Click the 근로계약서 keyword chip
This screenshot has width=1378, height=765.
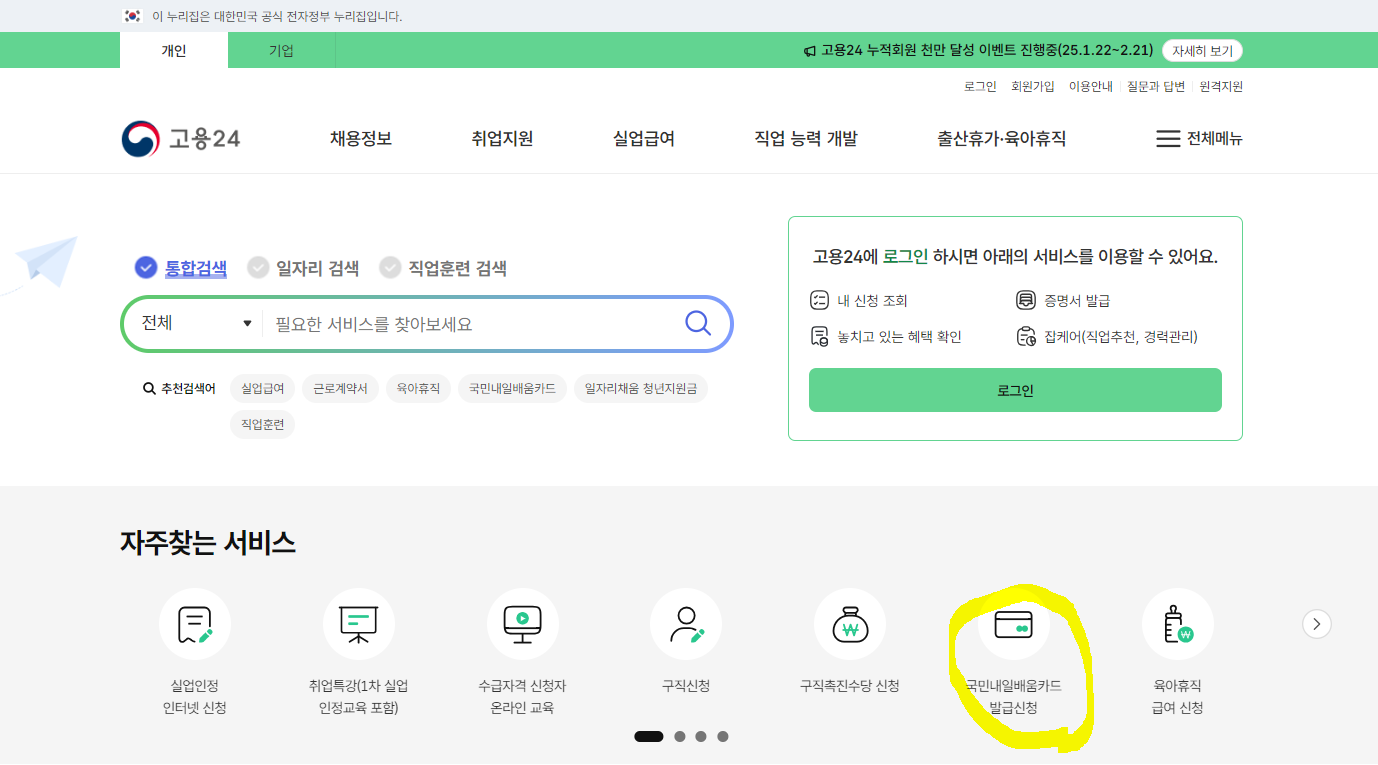click(341, 388)
